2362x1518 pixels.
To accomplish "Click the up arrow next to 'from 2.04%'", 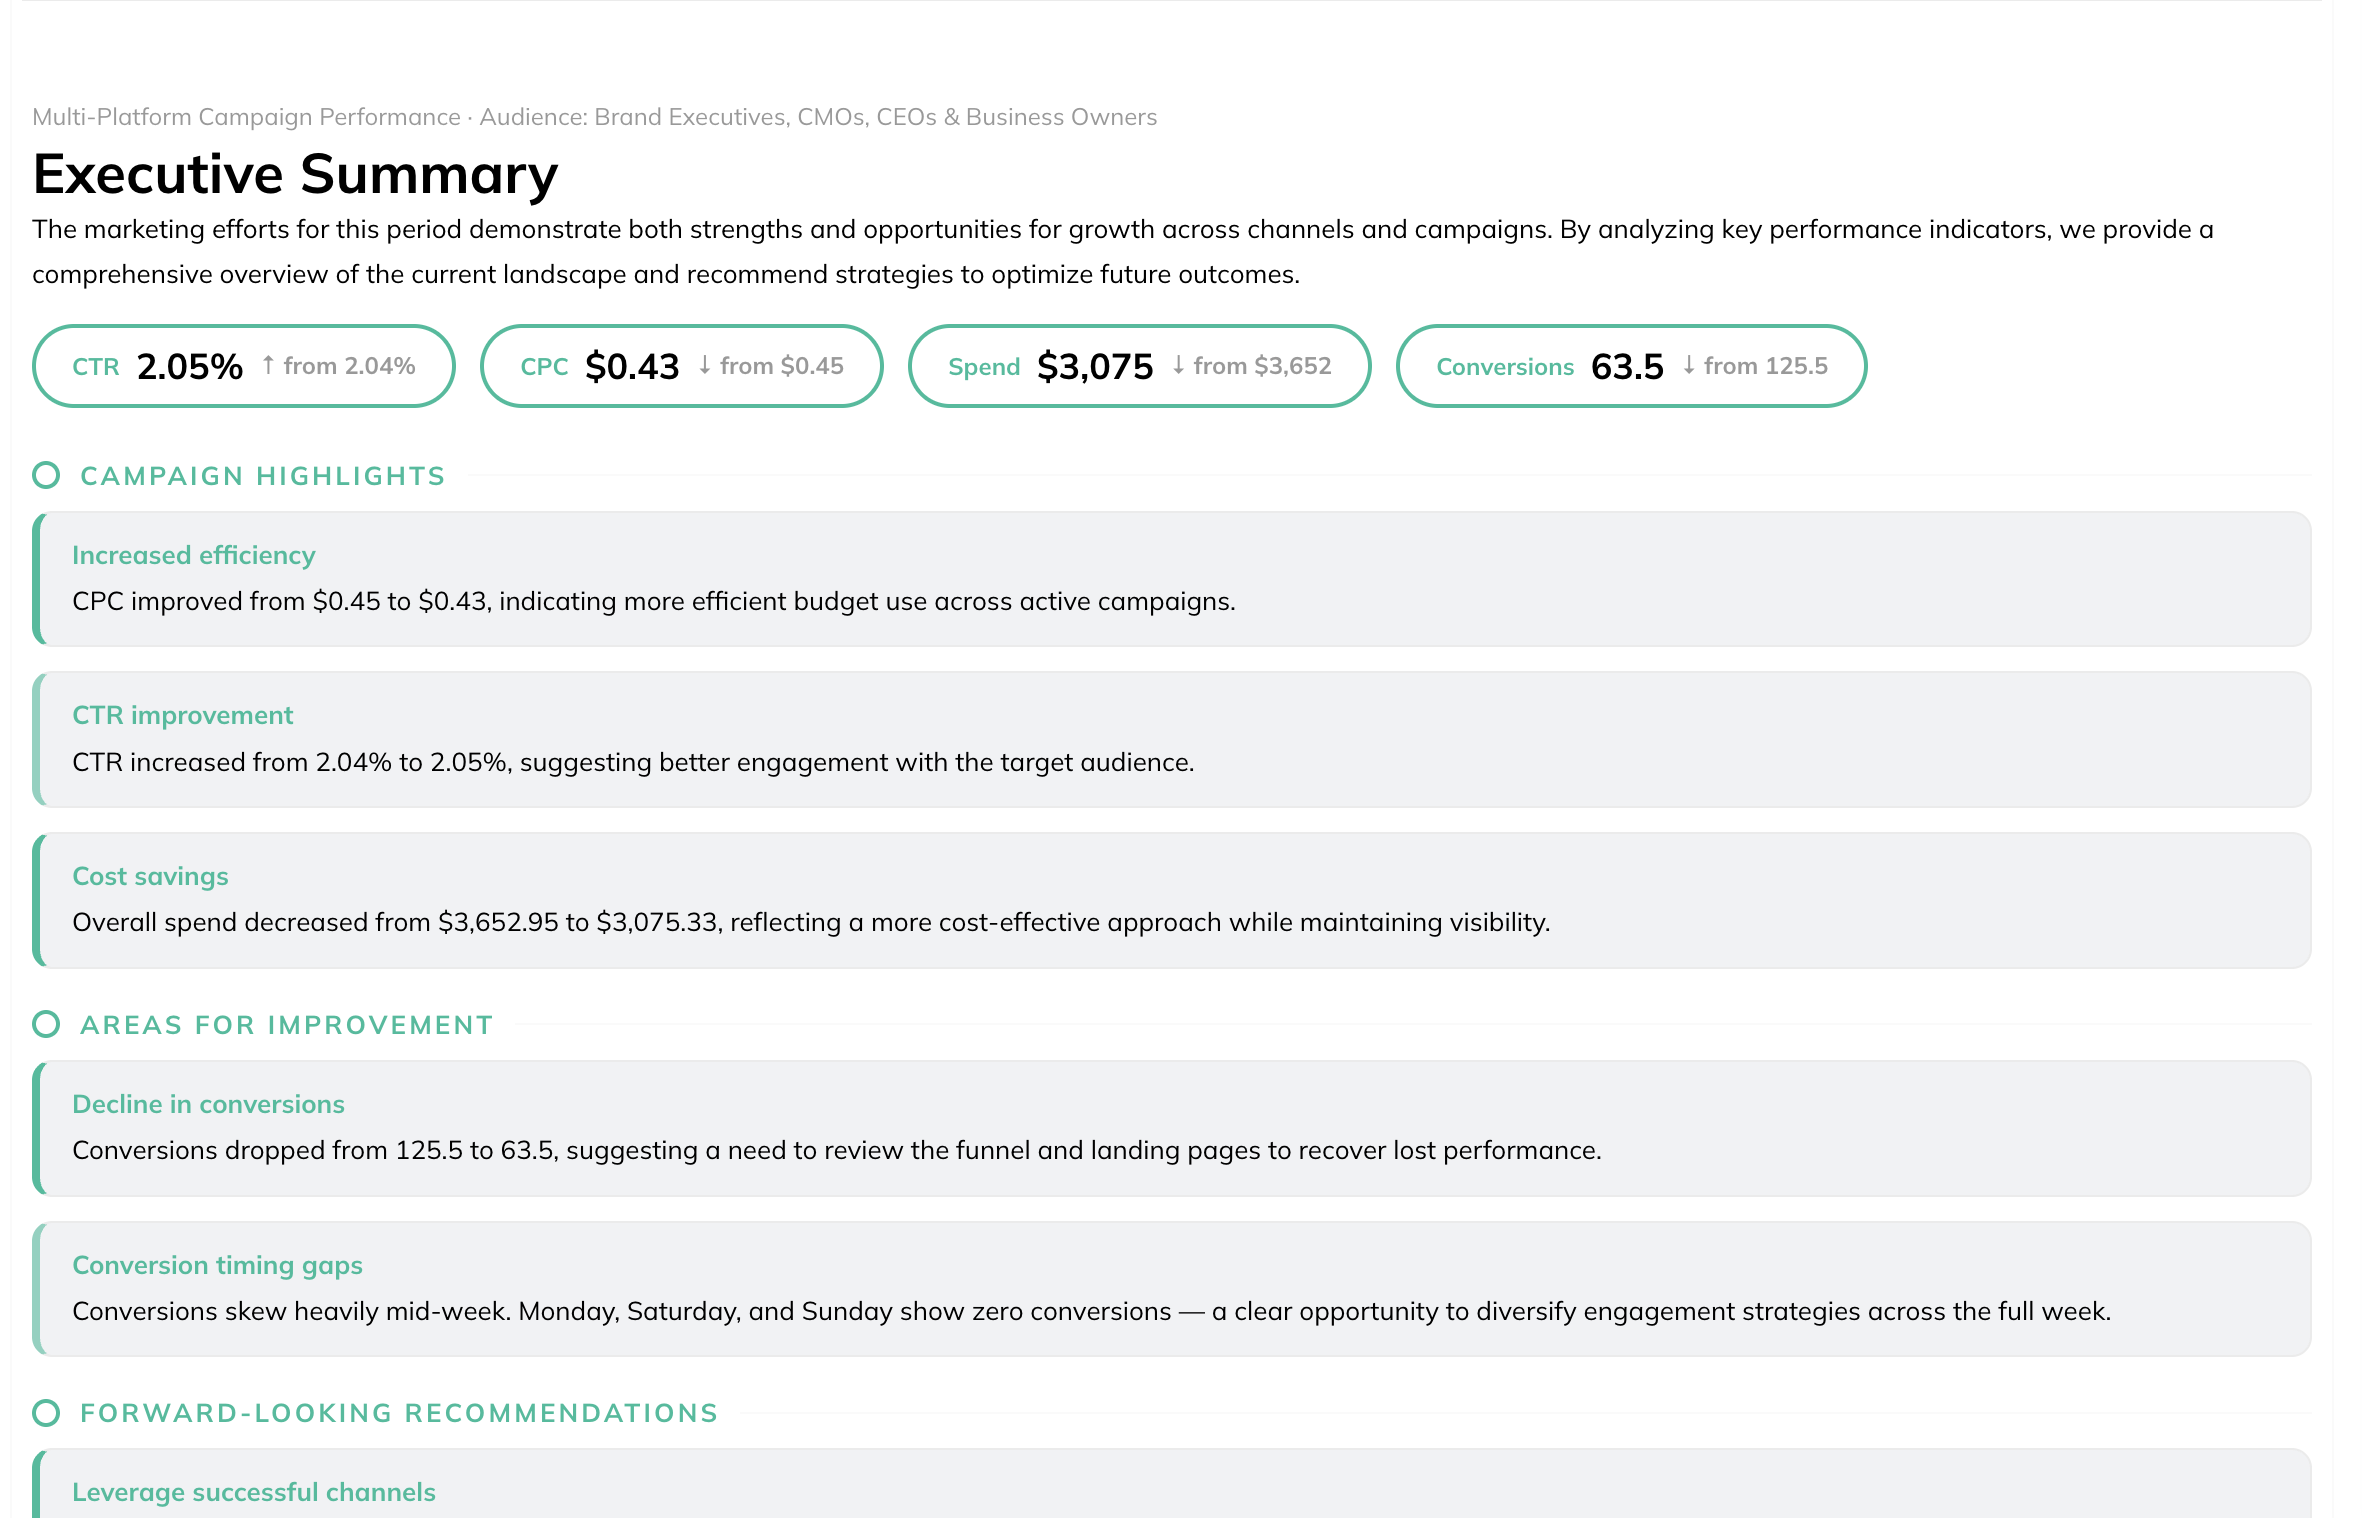I will pyautogui.click(x=268, y=366).
